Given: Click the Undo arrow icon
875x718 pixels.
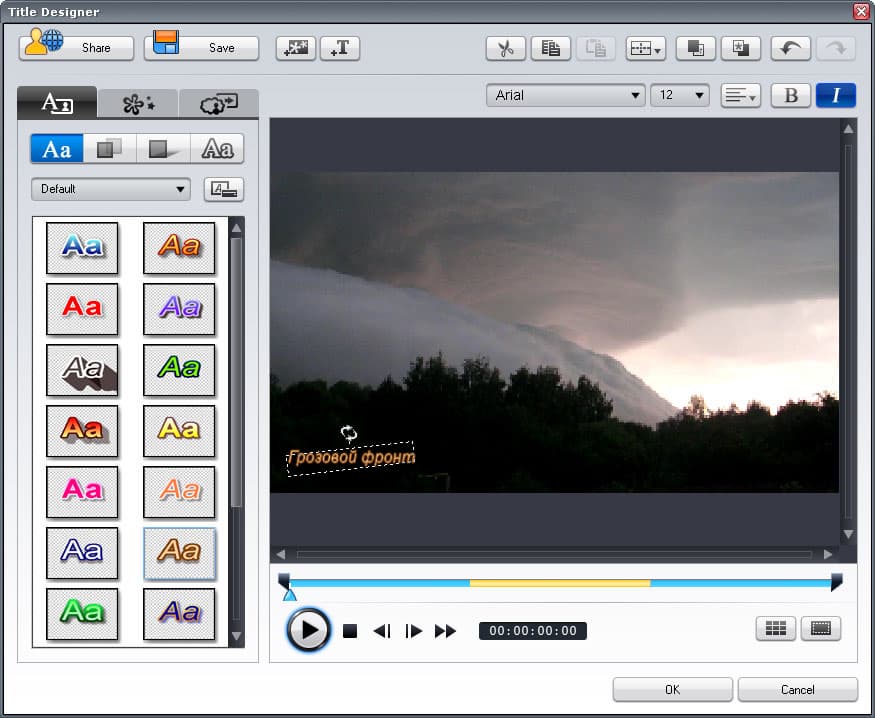Looking at the screenshot, I should click(790, 49).
